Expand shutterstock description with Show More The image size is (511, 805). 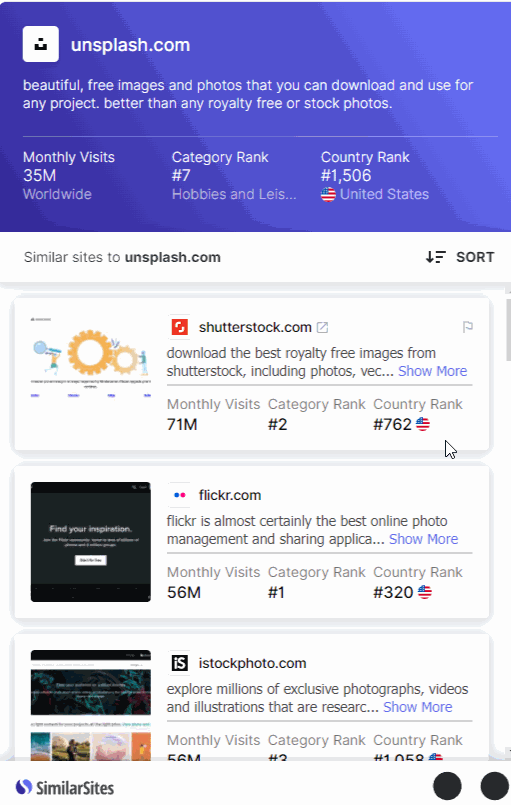[x=432, y=371]
